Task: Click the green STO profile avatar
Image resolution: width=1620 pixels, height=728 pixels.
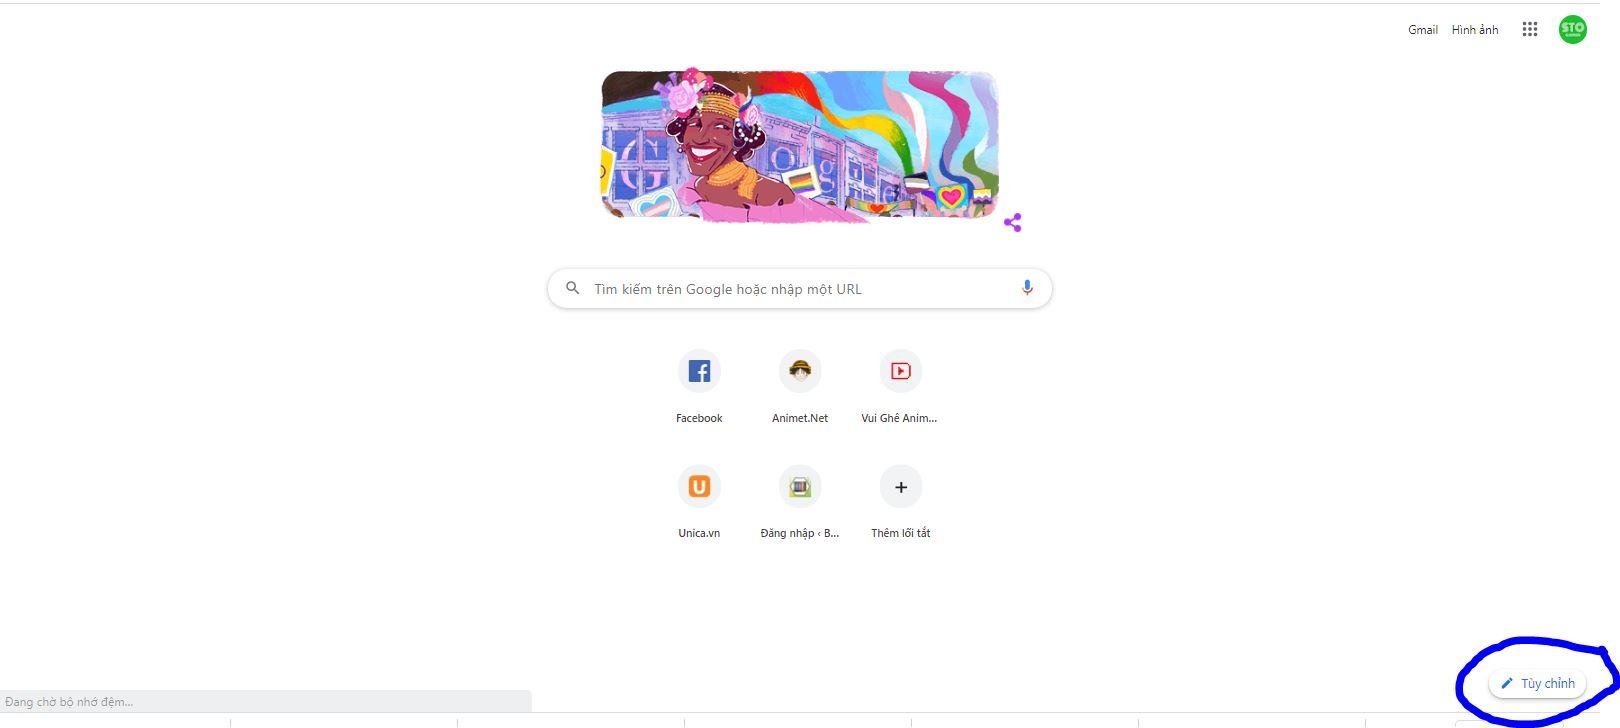Action: click(1572, 29)
